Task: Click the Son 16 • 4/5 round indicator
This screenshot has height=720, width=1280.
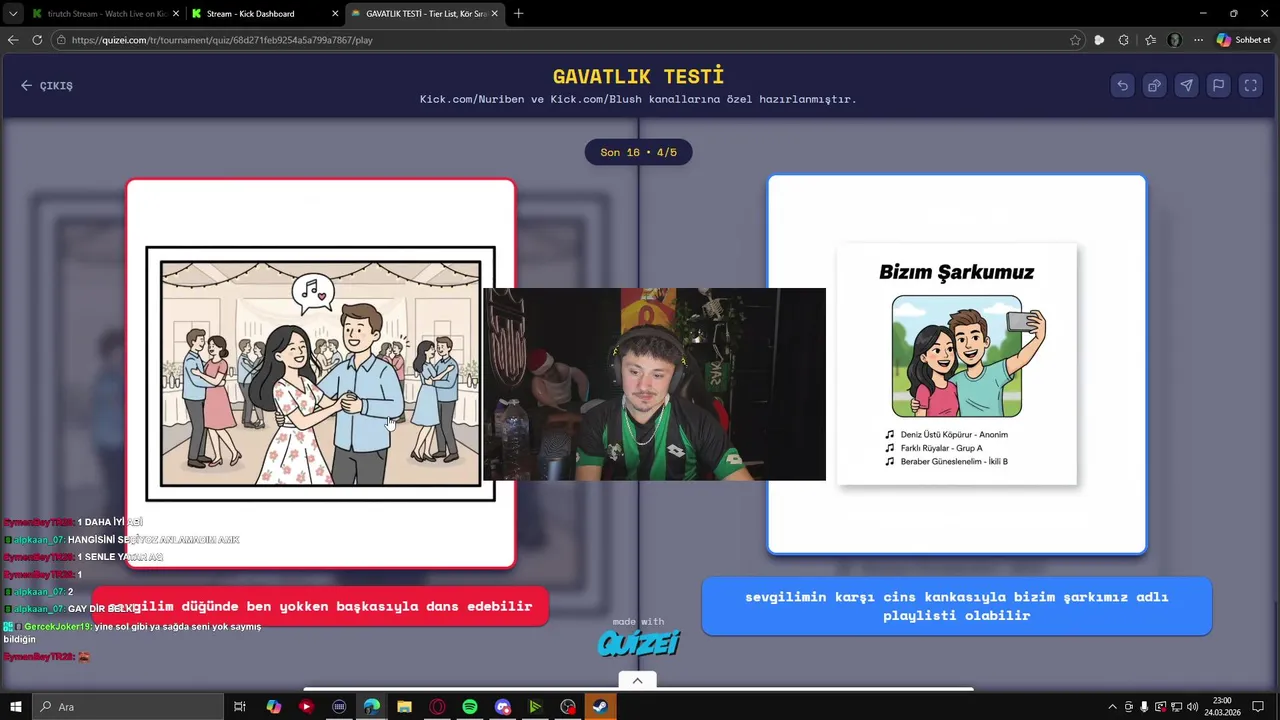Action: tap(638, 152)
